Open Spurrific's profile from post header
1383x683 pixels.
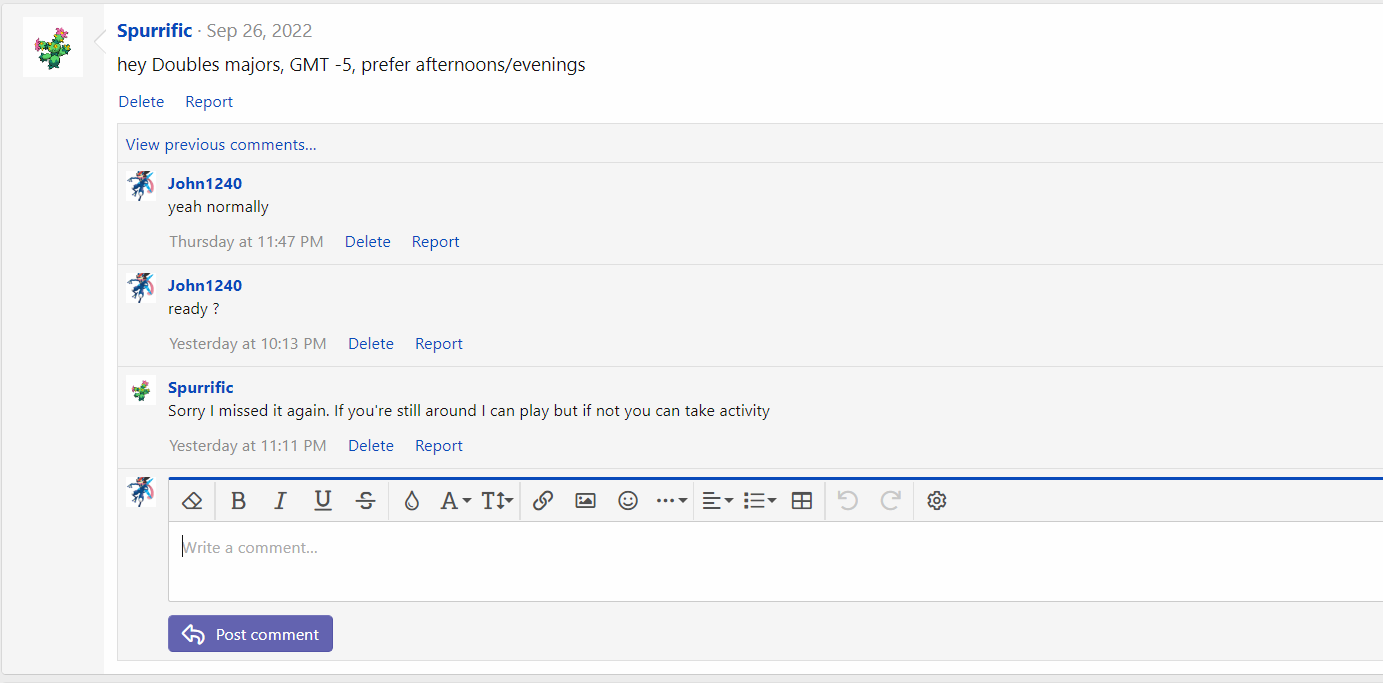(x=154, y=31)
